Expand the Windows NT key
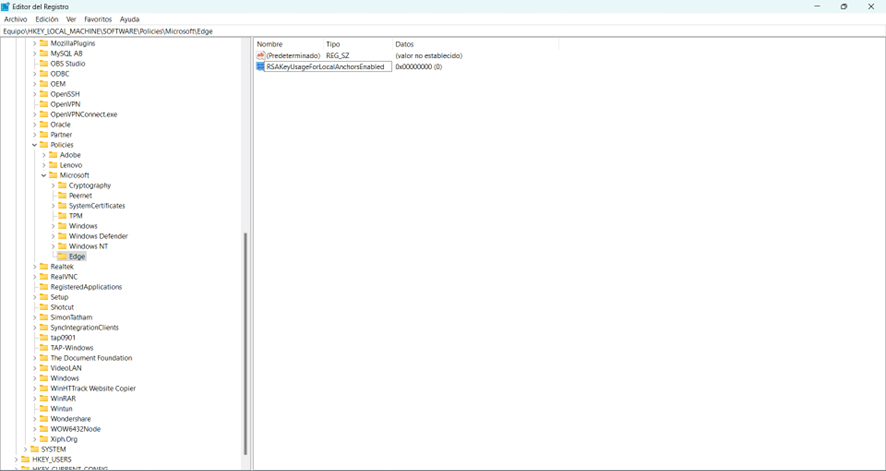 coord(53,246)
